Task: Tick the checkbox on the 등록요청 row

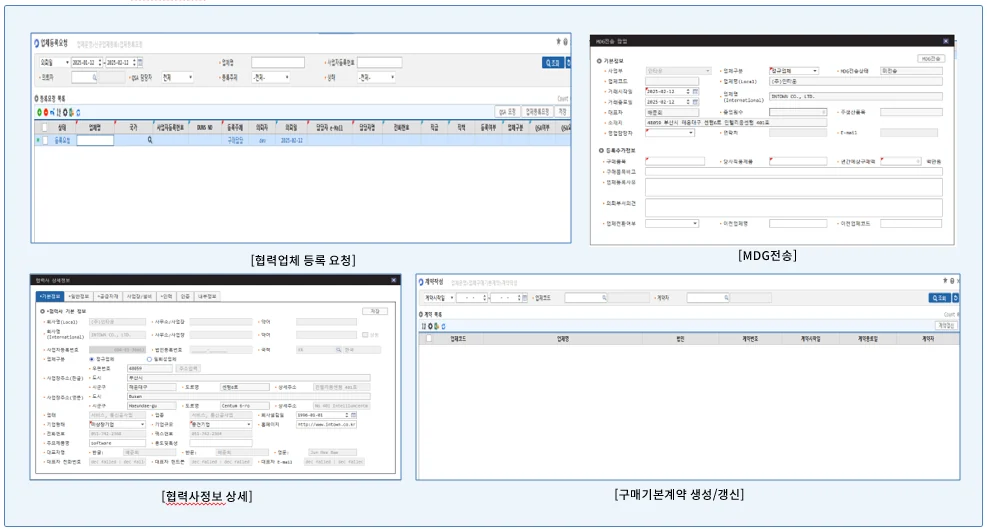Action: 45,140
